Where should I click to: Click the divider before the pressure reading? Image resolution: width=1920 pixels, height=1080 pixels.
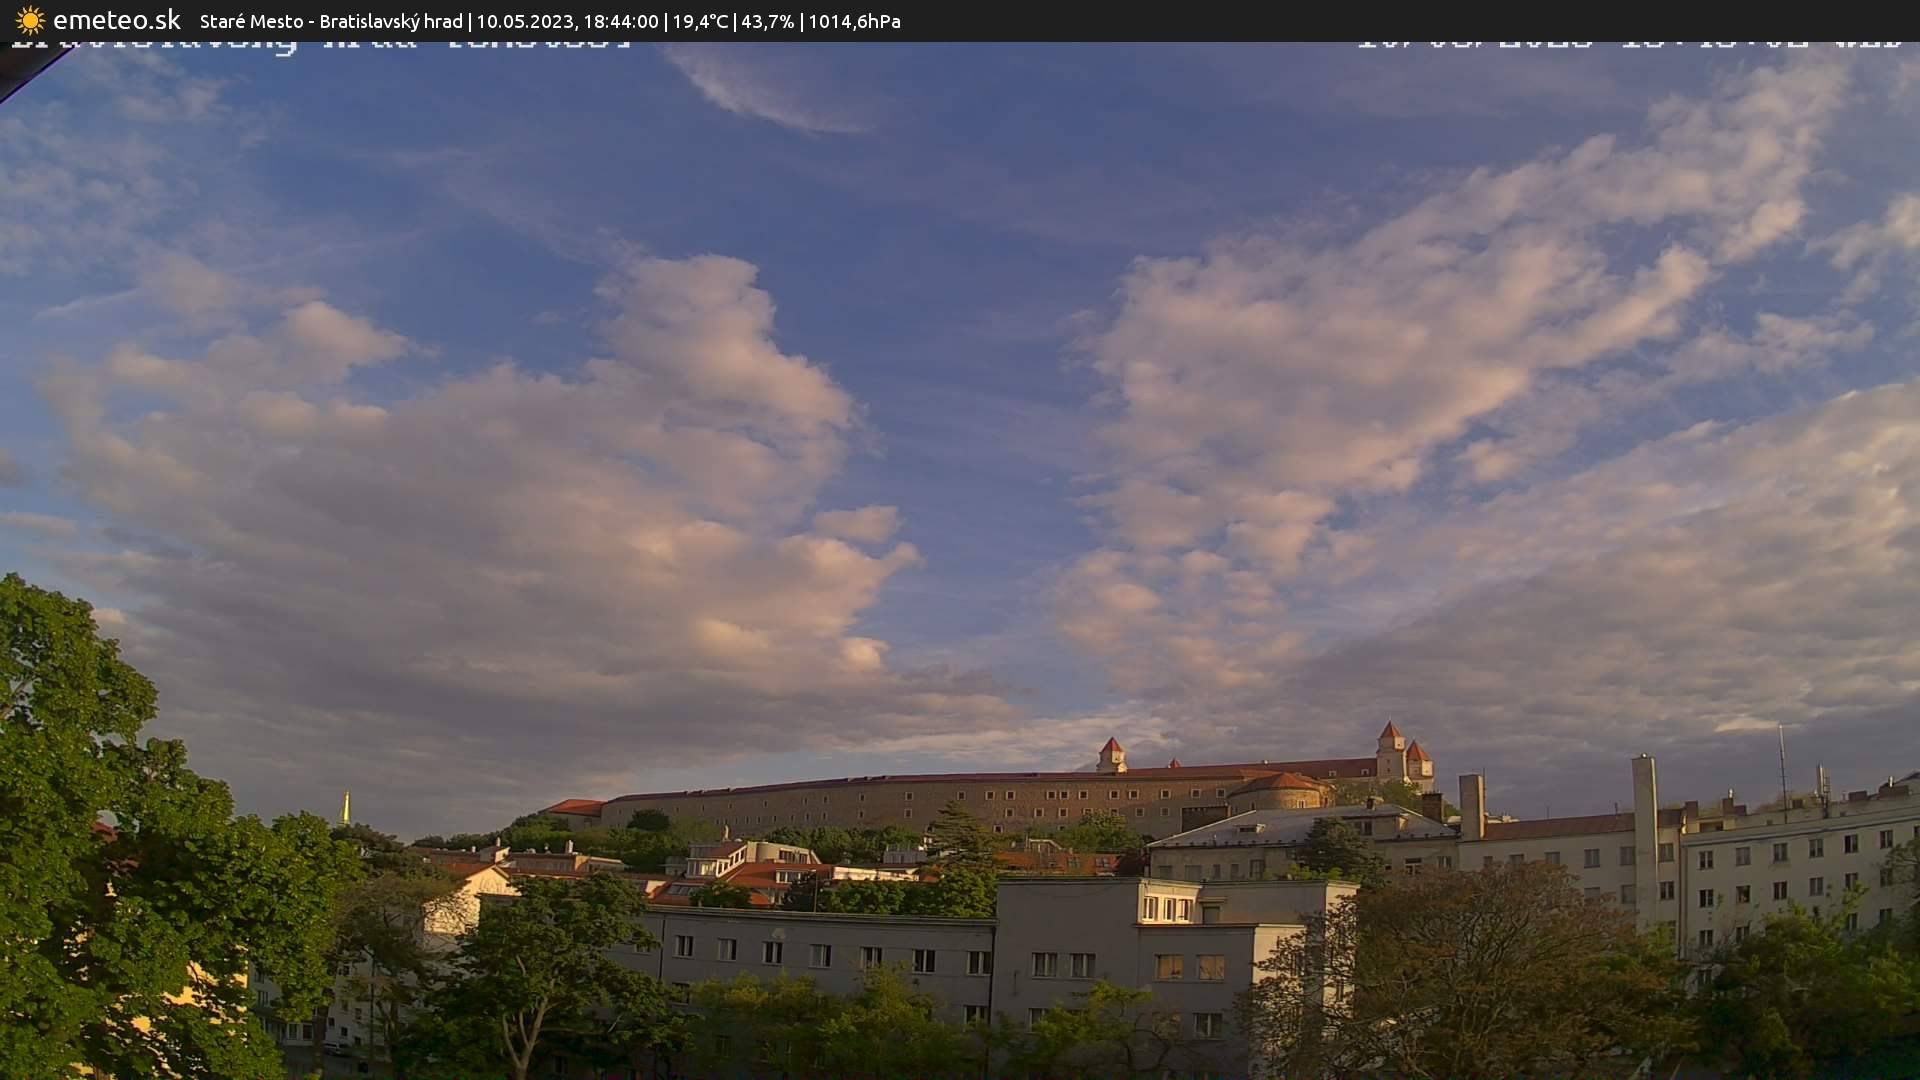pyautogui.click(x=800, y=21)
